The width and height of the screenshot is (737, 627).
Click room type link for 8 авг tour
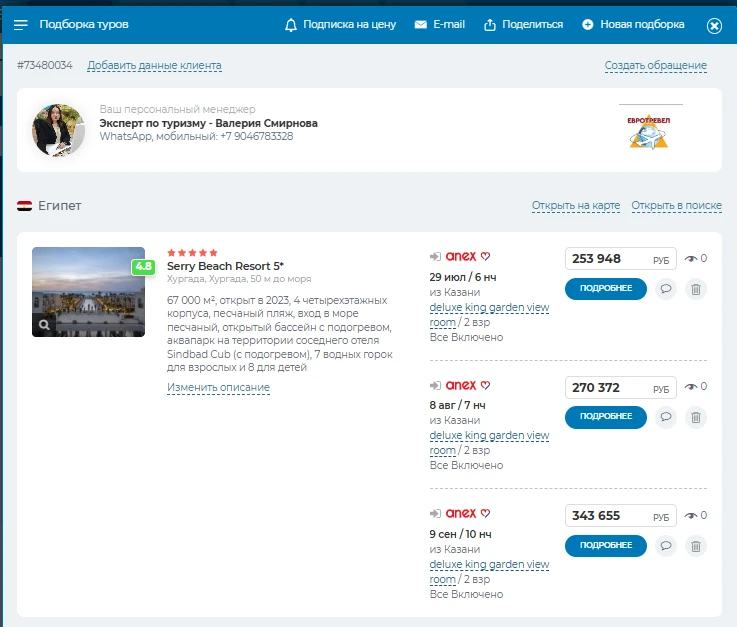[489, 443]
